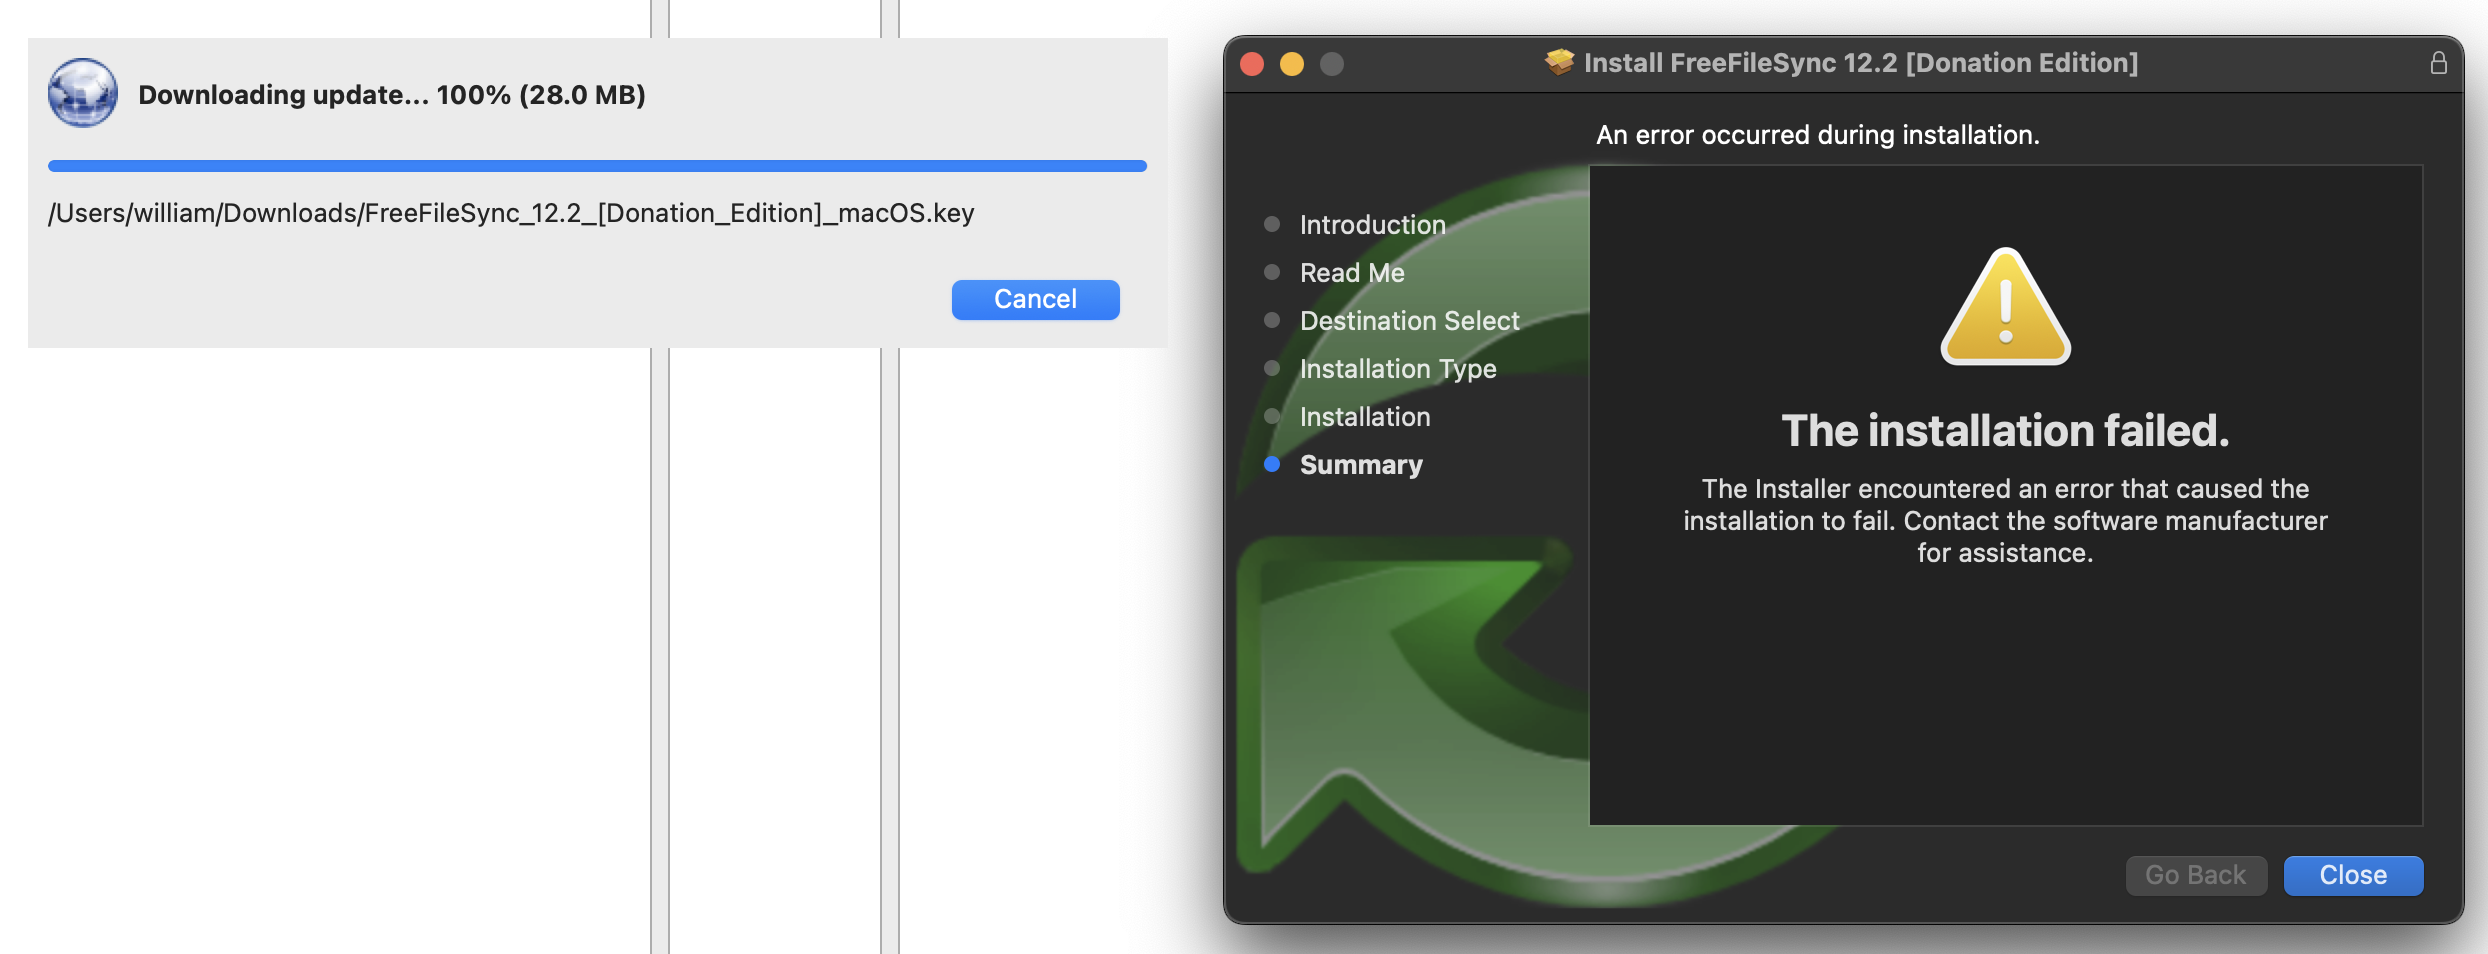Select the Read Me installer step
This screenshot has width=2488, height=954.
click(1352, 273)
